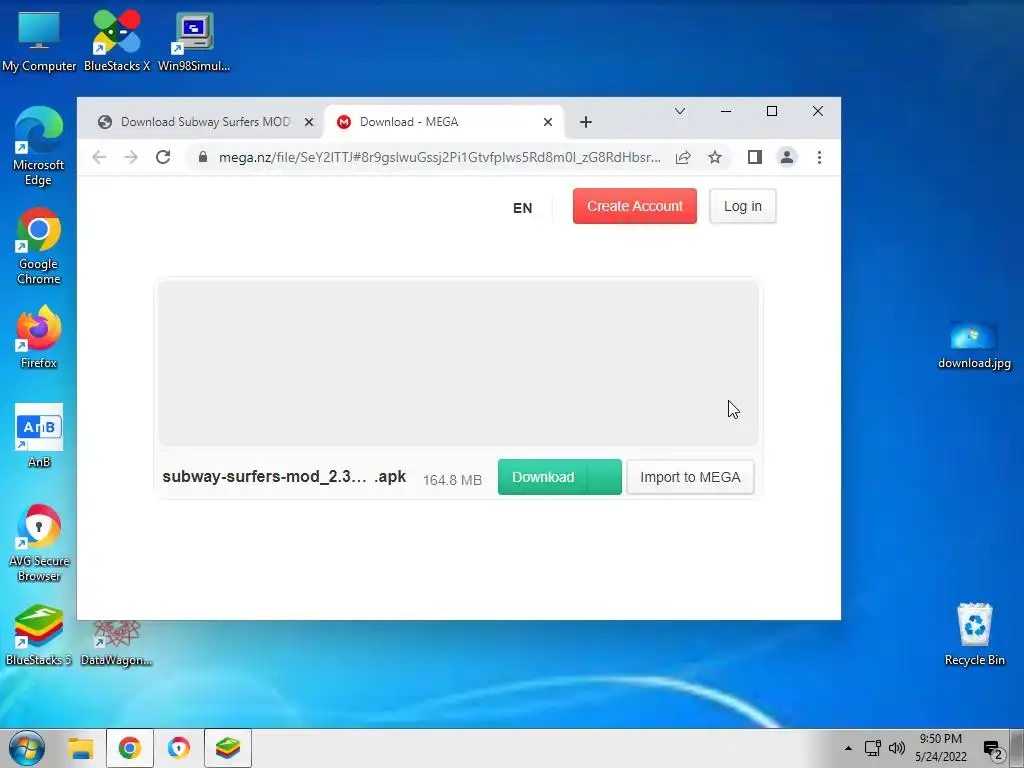The image size is (1024, 768).
Task: Click the apk file name text
Action: click(x=284, y=477)
